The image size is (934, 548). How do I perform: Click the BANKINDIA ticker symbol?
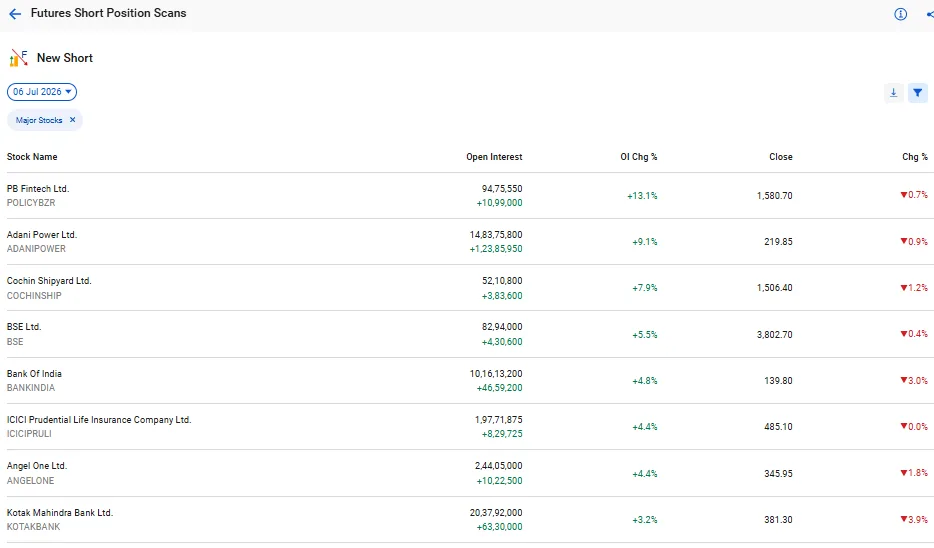coord(31,387)
